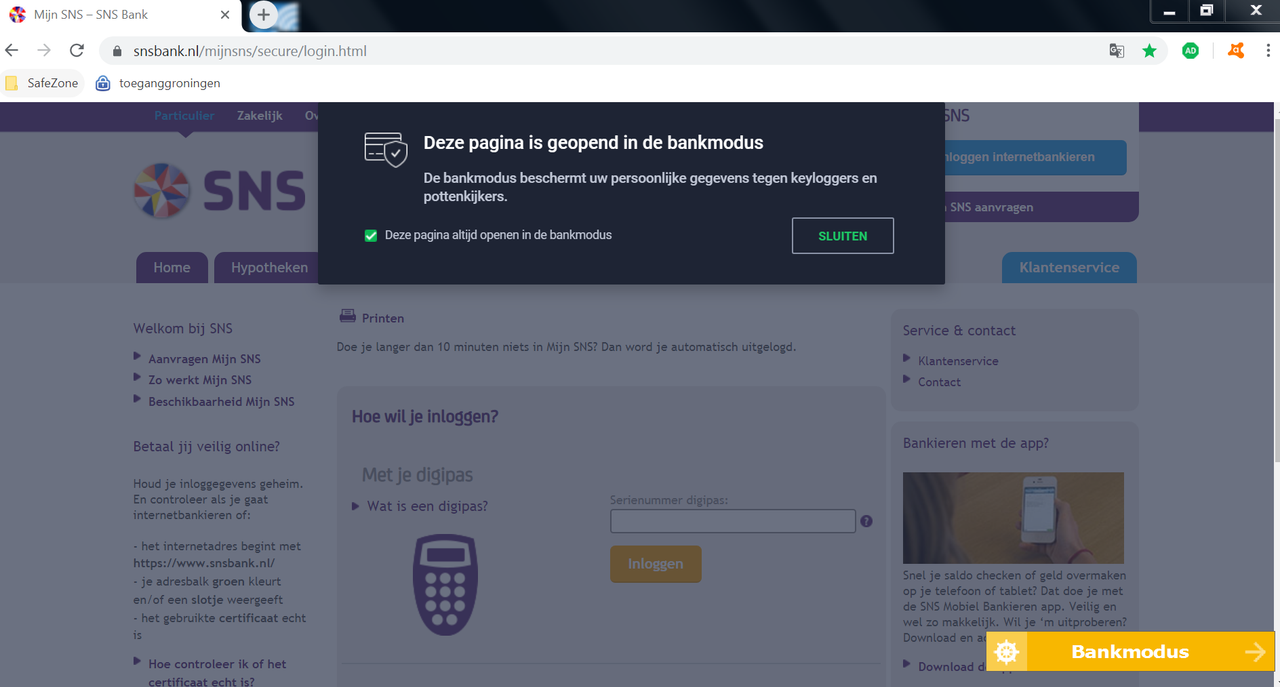Open the green AD extension icon
The image size is (1280, 687).
pos(1190,50)
